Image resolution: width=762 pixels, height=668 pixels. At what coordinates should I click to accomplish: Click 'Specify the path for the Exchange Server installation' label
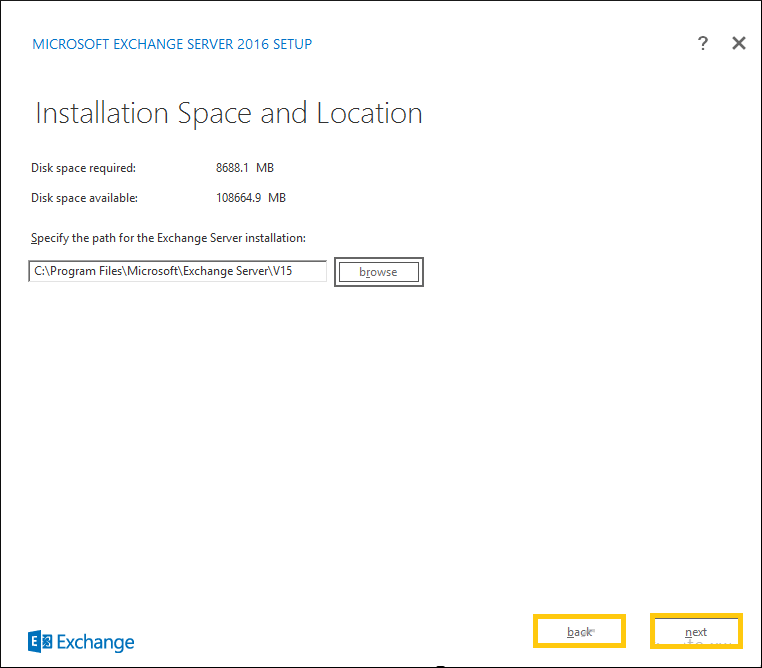(x=168, y=238)
